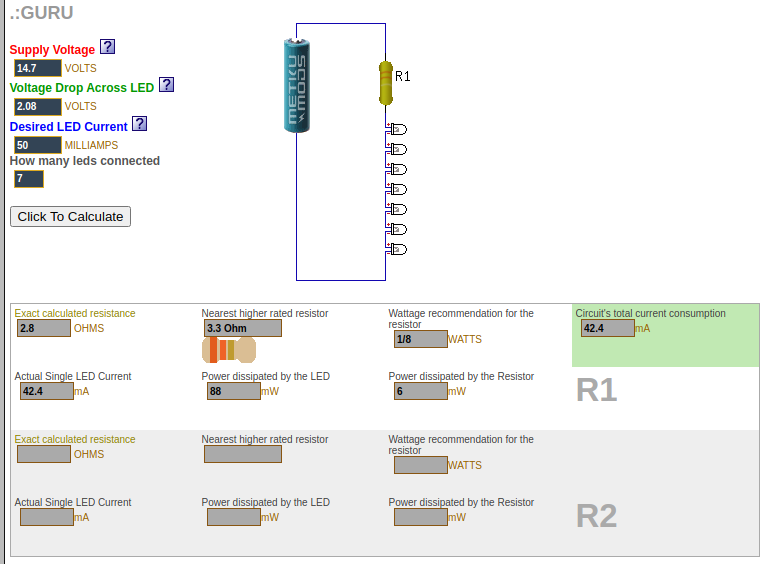Click the R1 resistor in the circuit diagram
The image size is (763, 564).
(x=386, y=83)
